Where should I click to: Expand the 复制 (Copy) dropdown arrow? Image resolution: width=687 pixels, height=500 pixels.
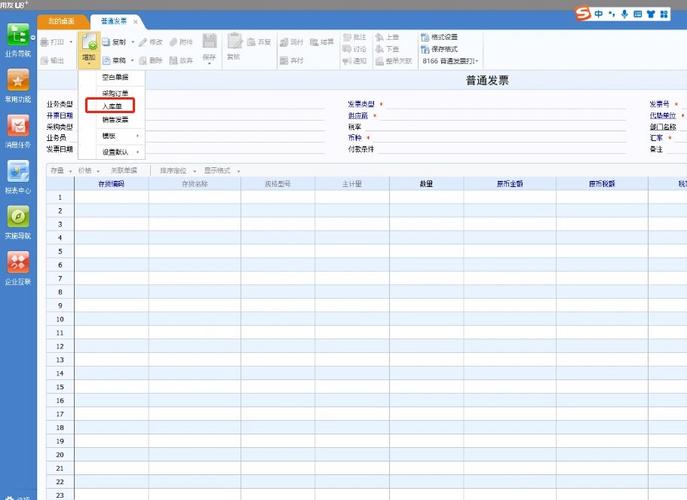133,42
